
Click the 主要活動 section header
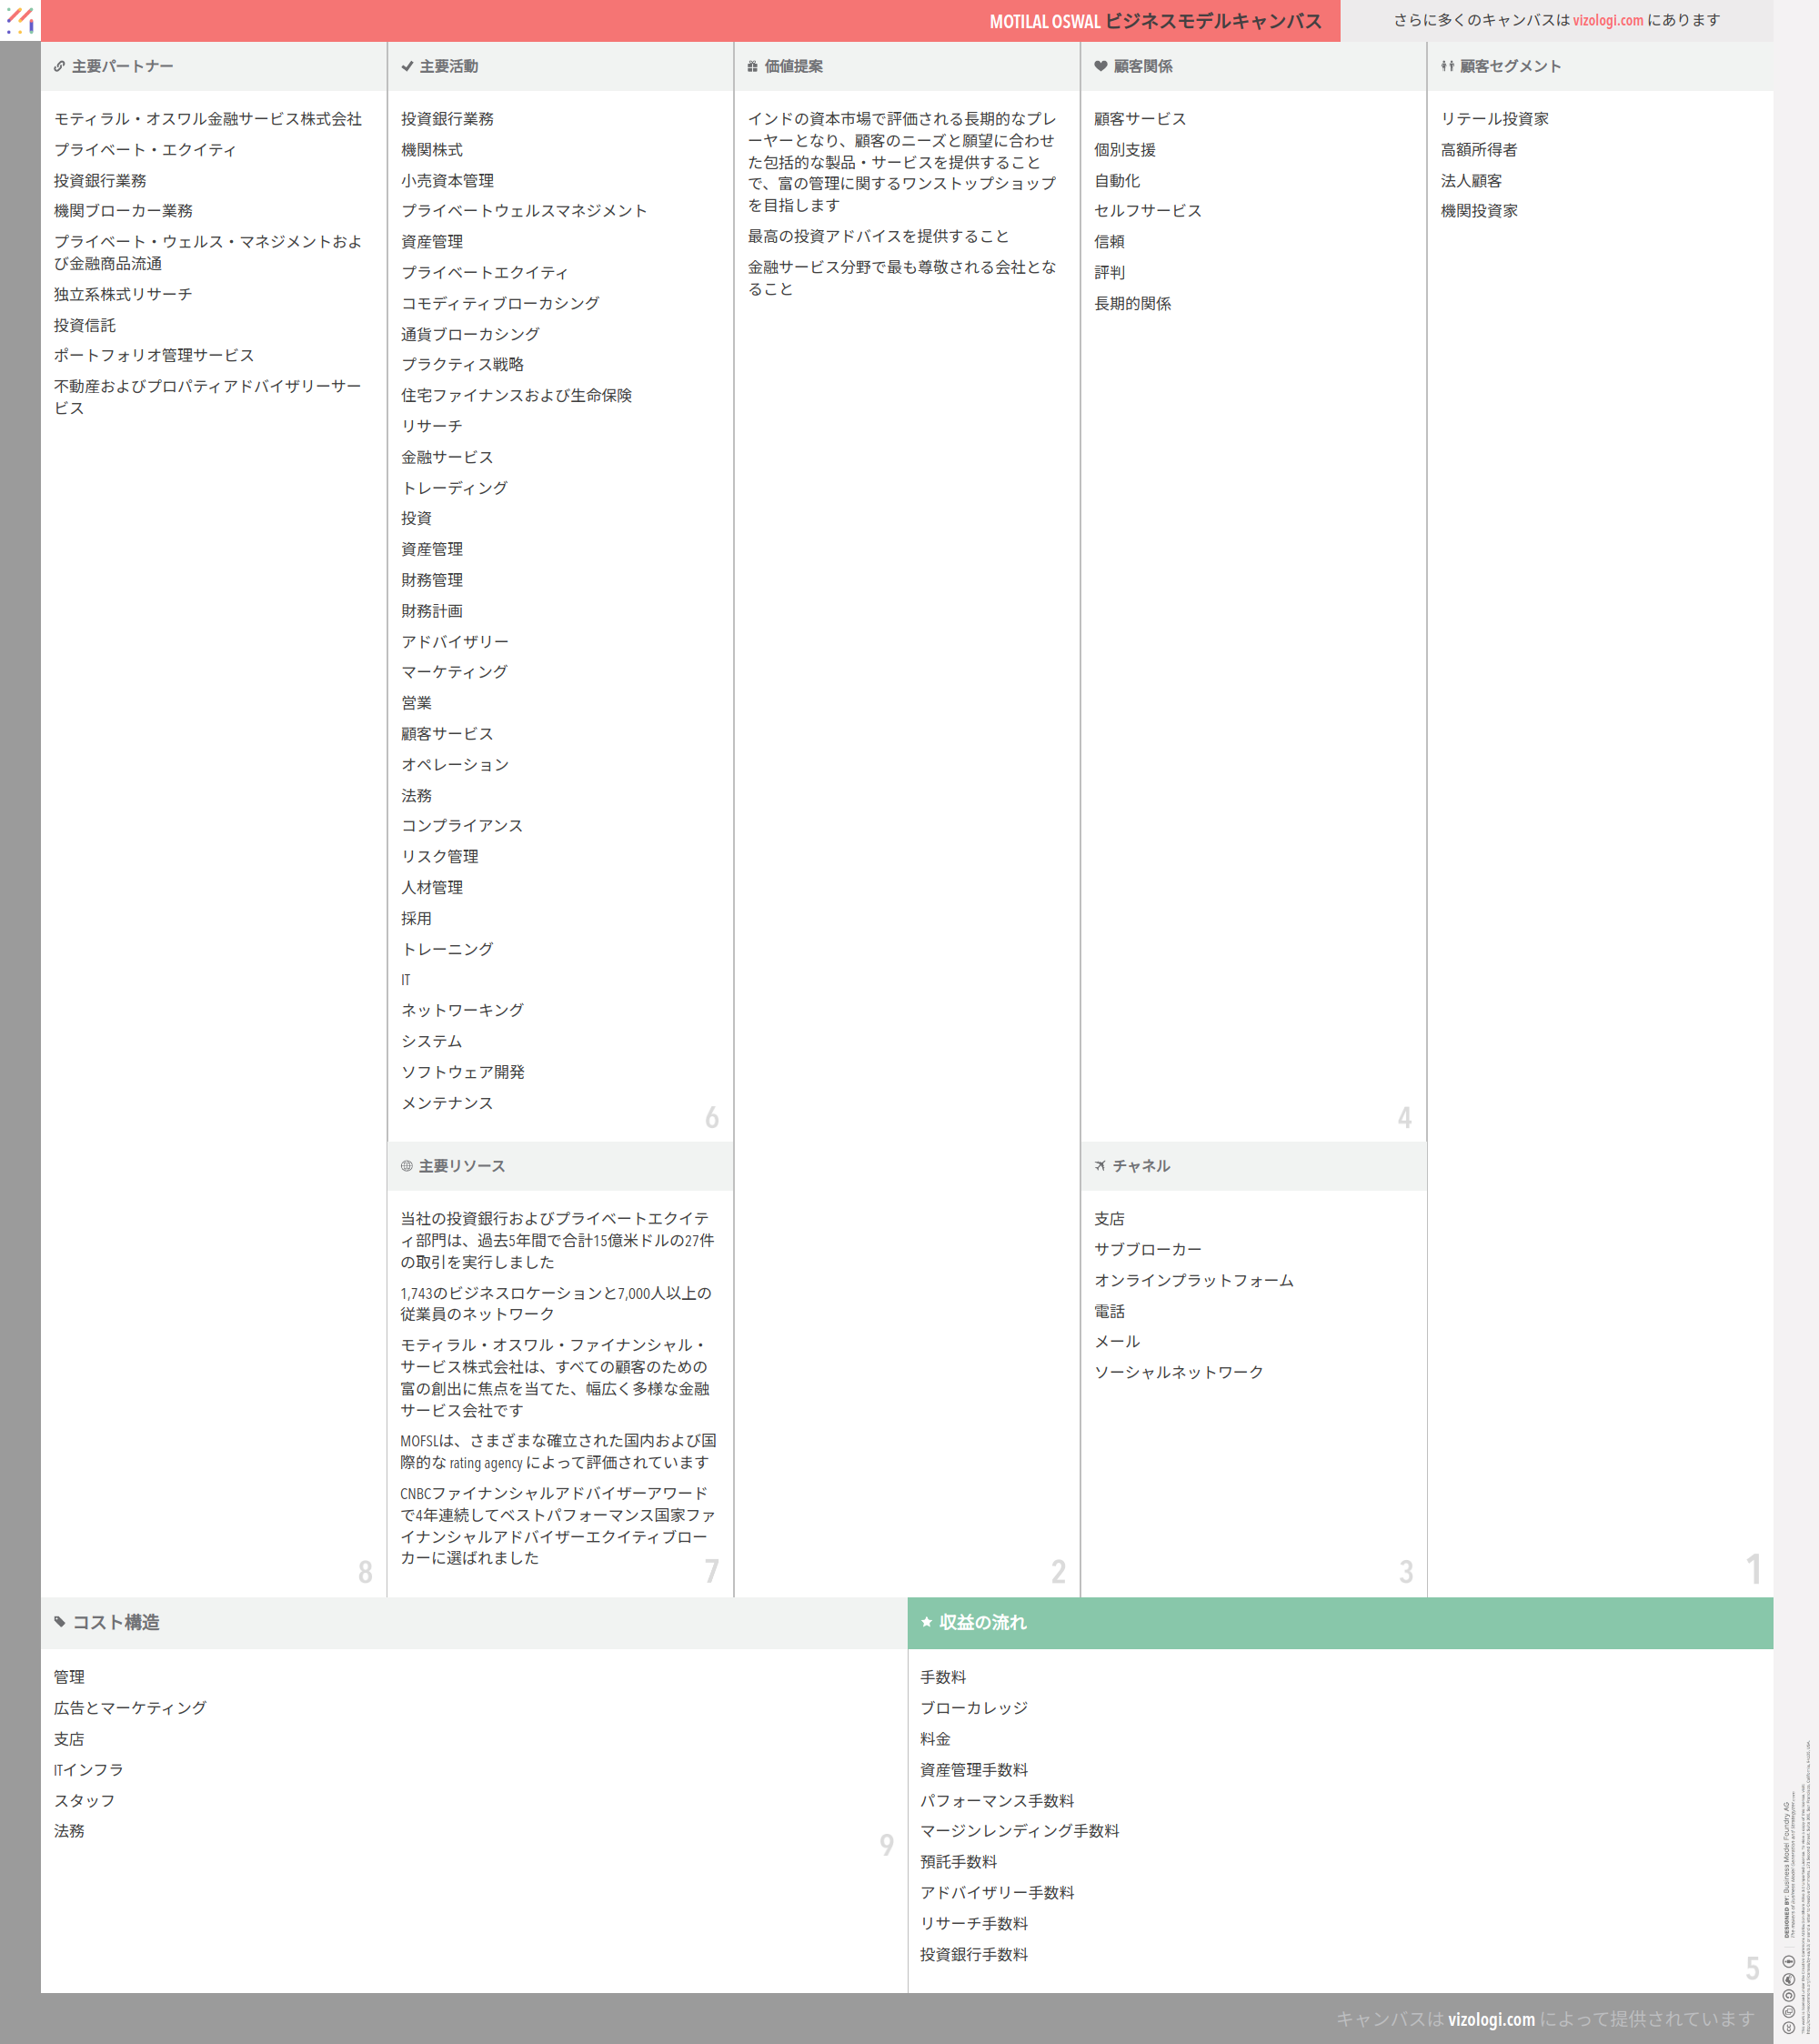tap(449, 67)
